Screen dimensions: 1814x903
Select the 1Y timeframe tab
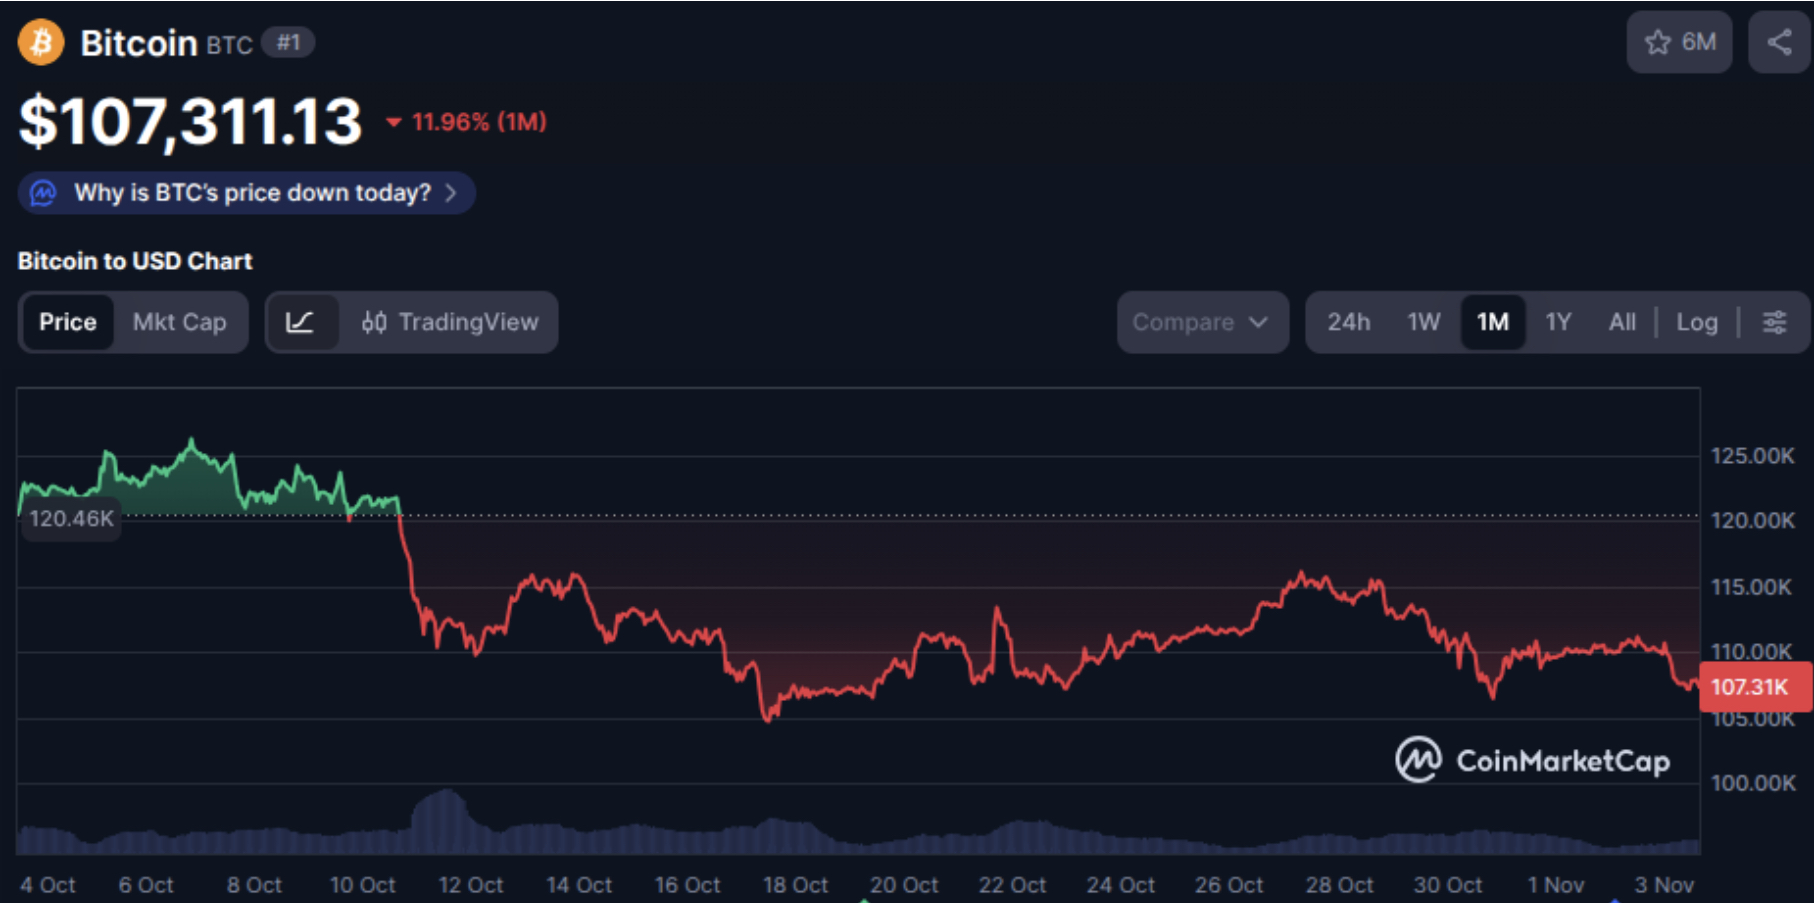click(1559, 322)
